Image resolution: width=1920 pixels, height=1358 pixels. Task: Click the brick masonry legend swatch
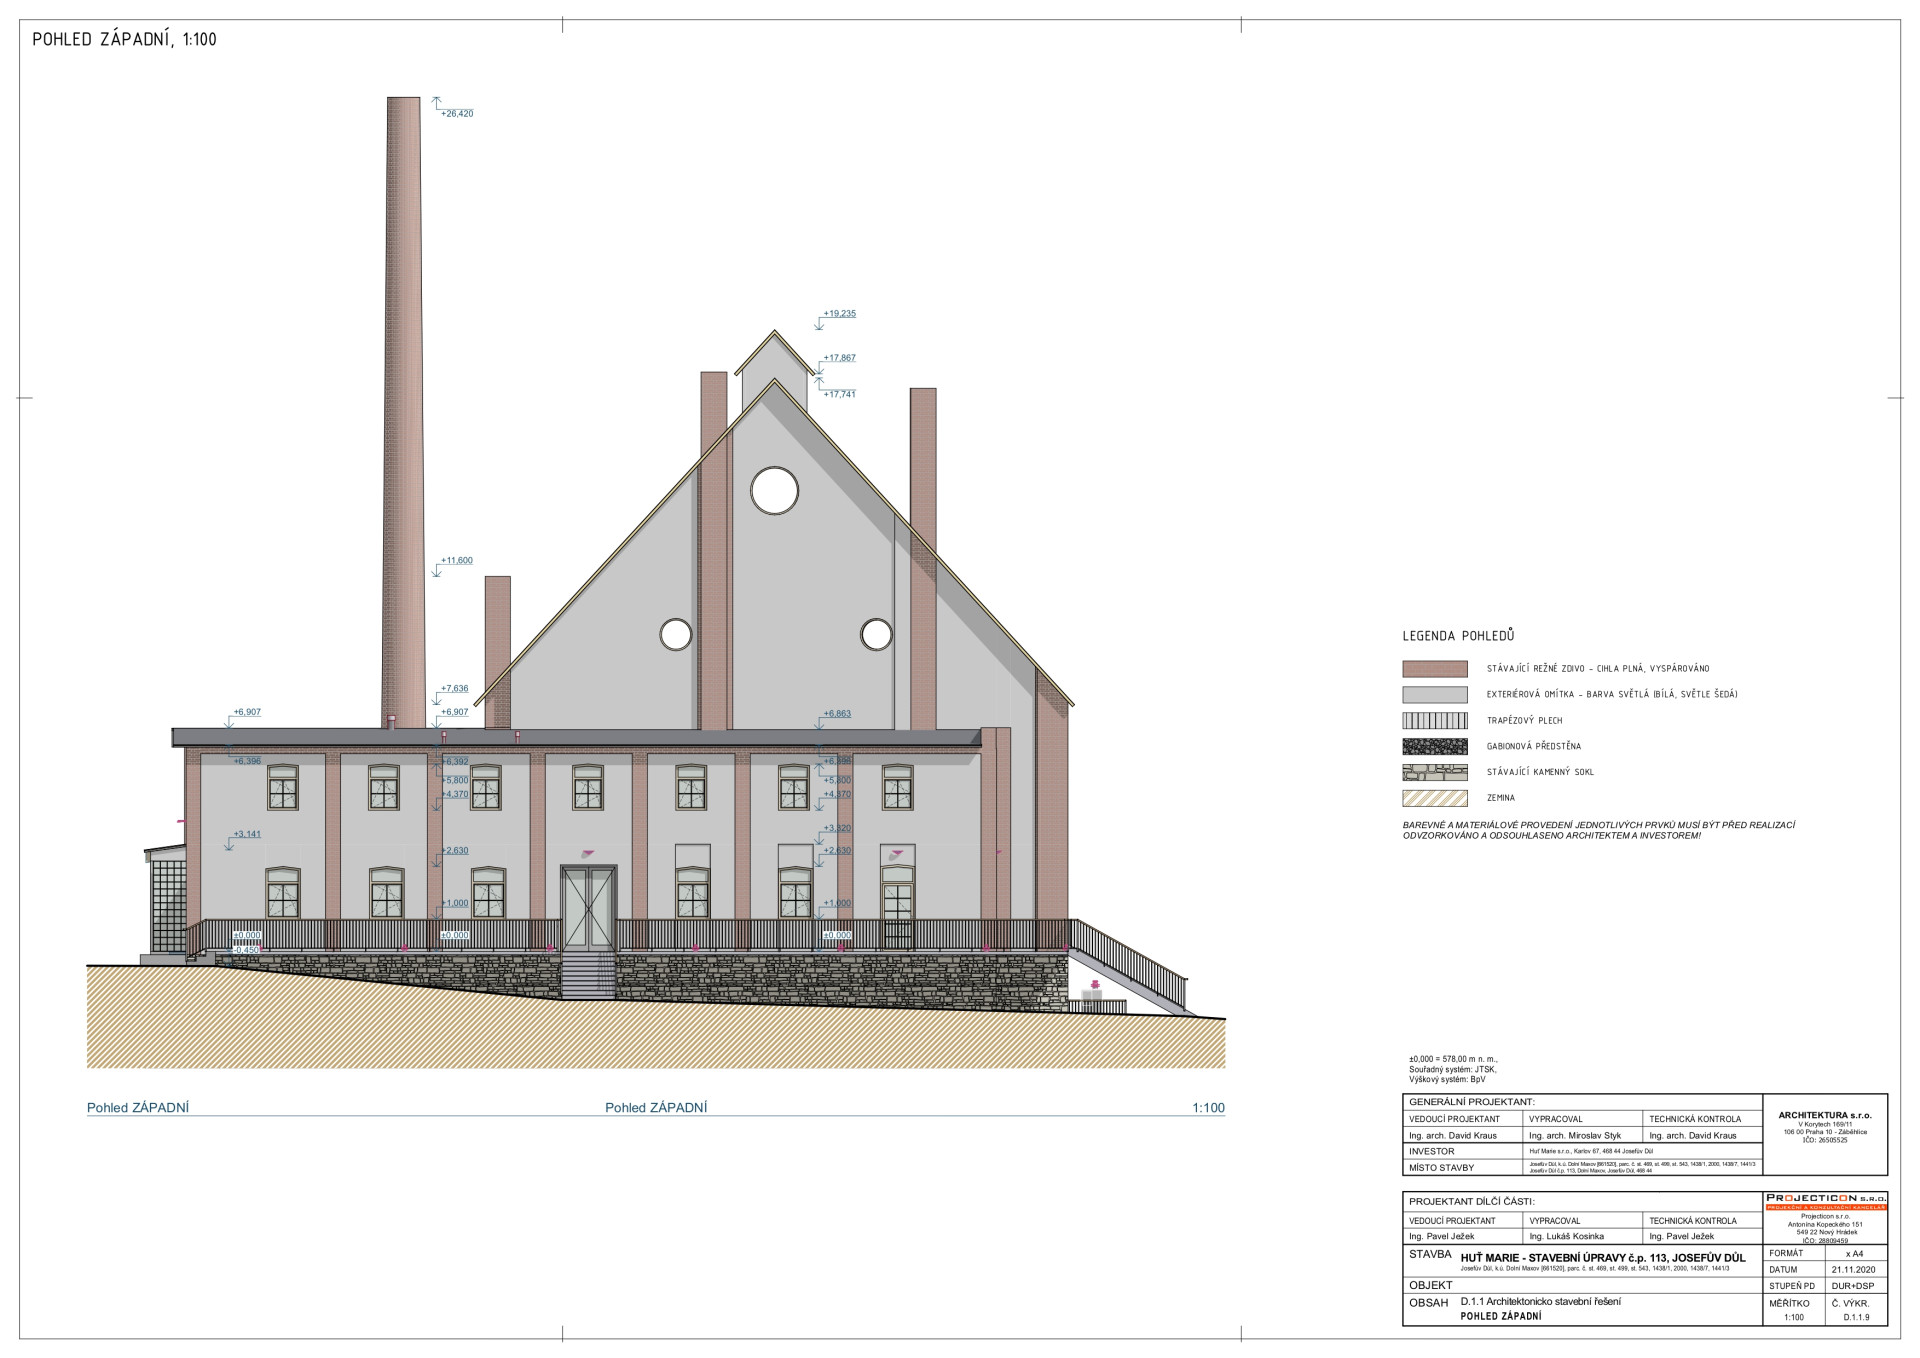click(1435, 669)
